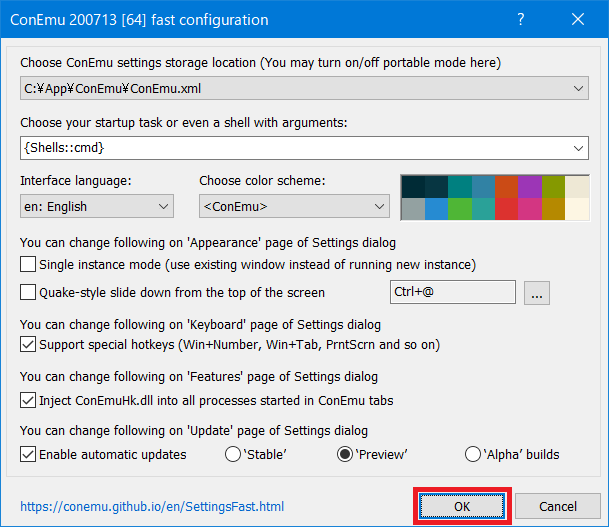Uncheck Inject ConEmuHk.dll option

(28, 400)
